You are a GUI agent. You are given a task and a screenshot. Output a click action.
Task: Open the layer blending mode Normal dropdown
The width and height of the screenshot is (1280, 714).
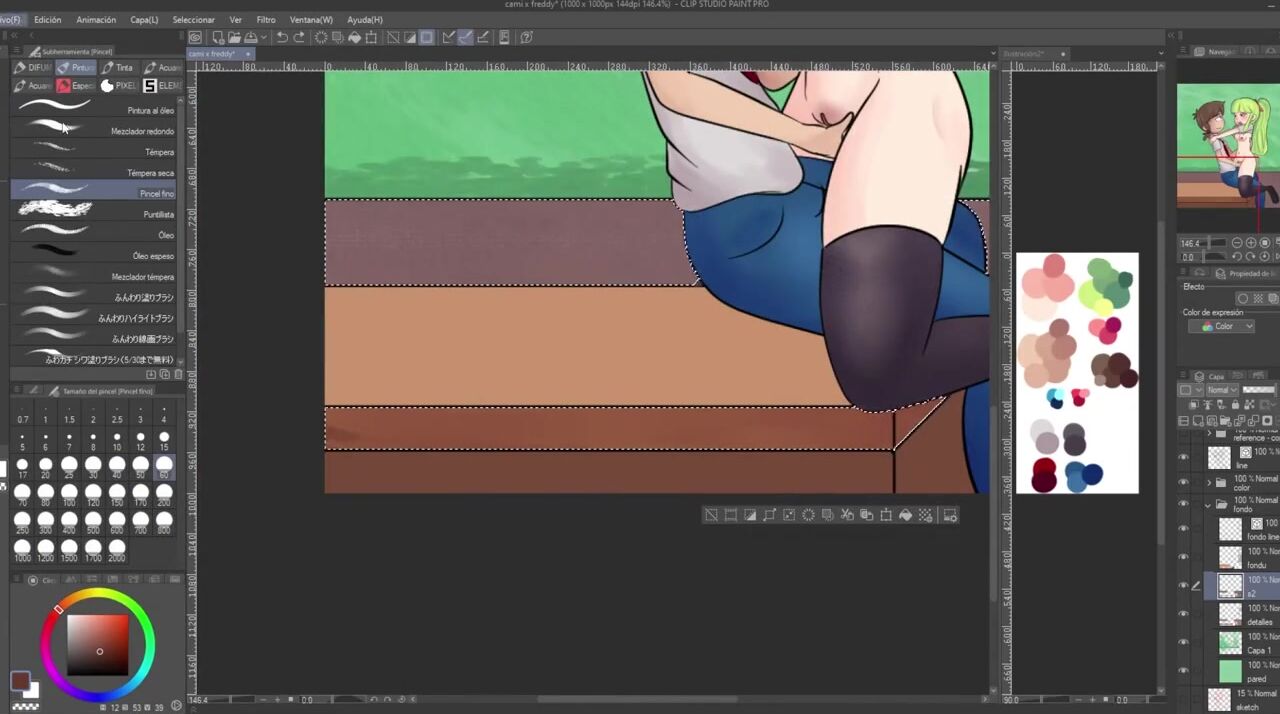pos(1221,390)
